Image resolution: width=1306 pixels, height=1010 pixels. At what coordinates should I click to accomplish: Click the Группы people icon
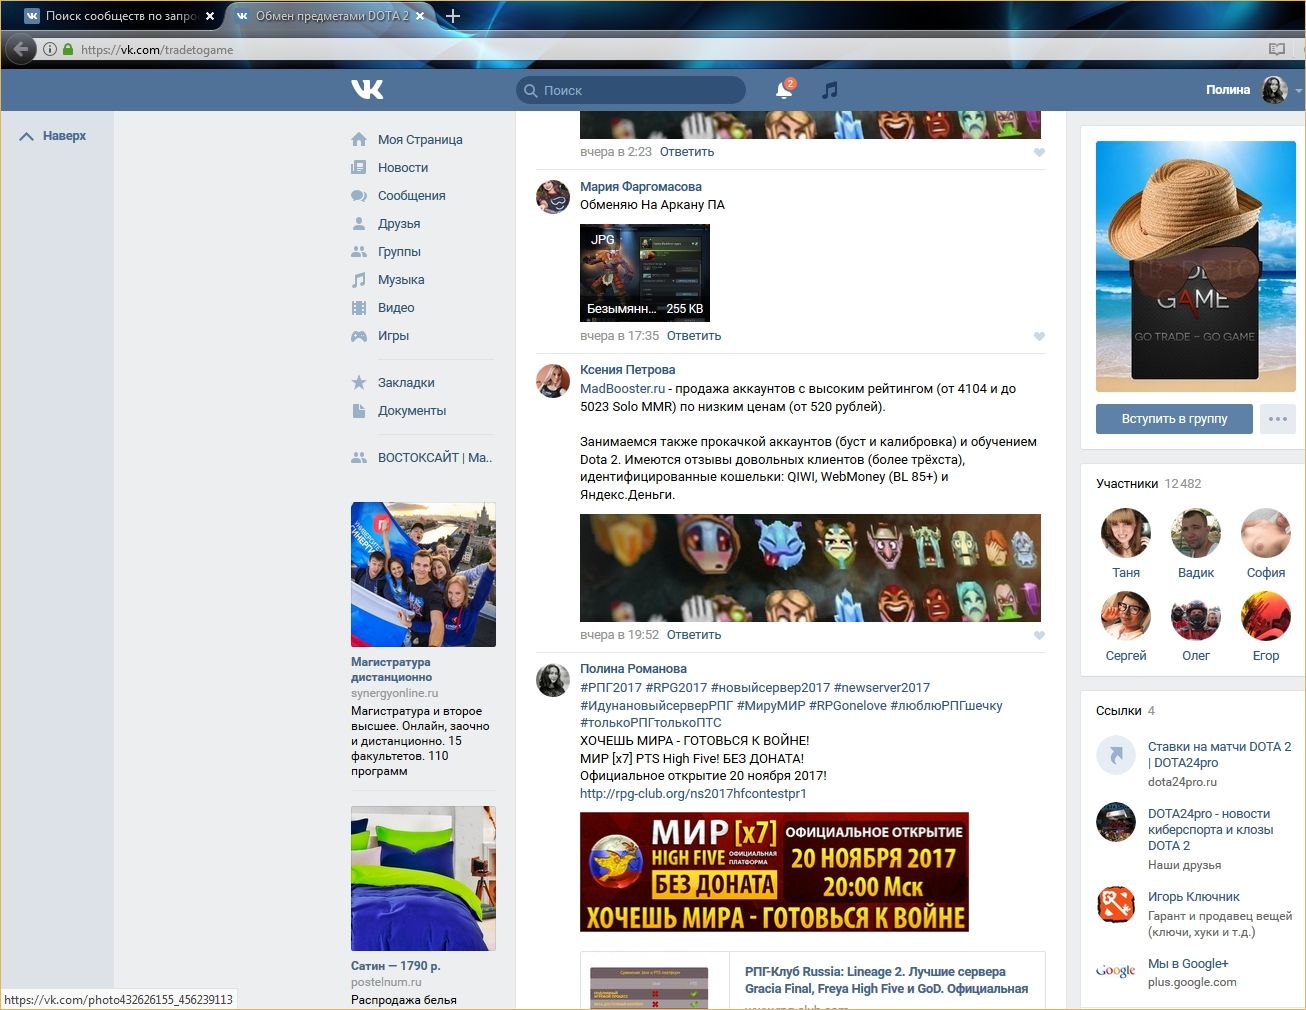click(x=359, y=252)
